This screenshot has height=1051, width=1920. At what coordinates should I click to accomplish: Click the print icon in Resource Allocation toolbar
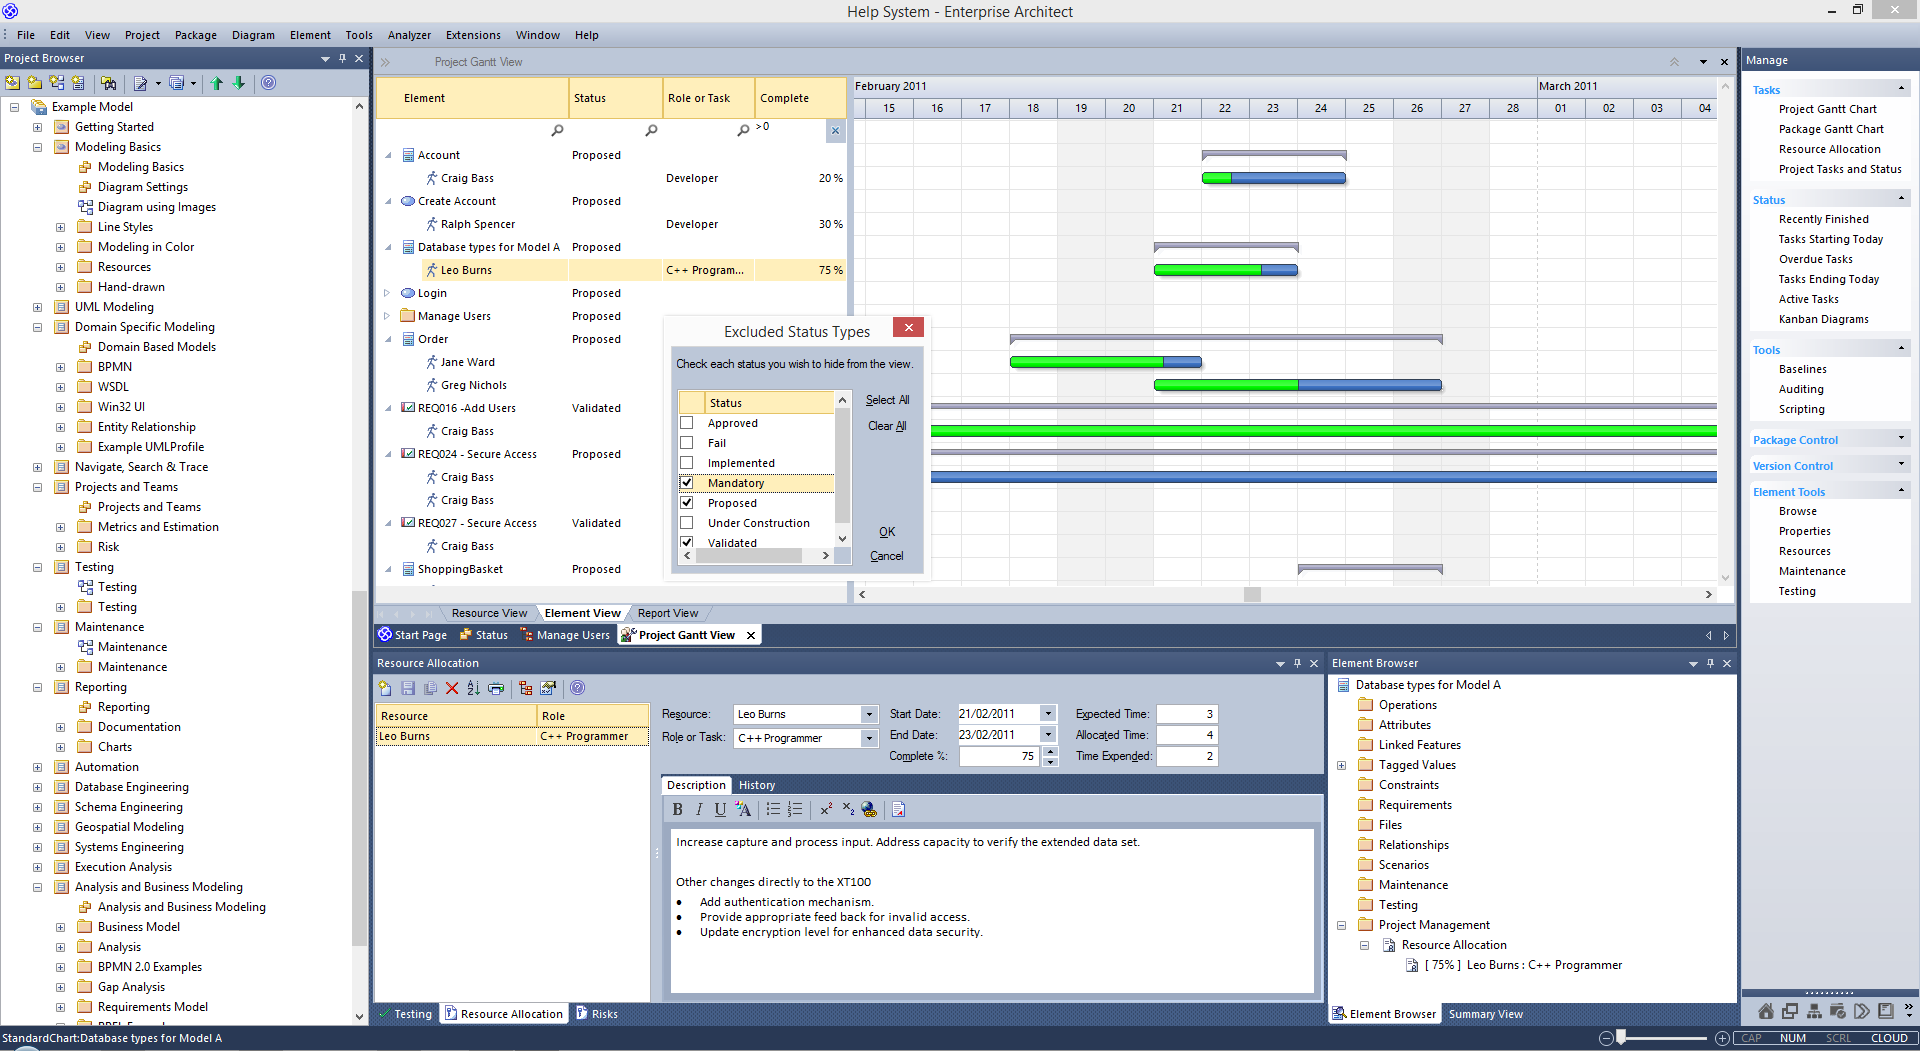496,688
